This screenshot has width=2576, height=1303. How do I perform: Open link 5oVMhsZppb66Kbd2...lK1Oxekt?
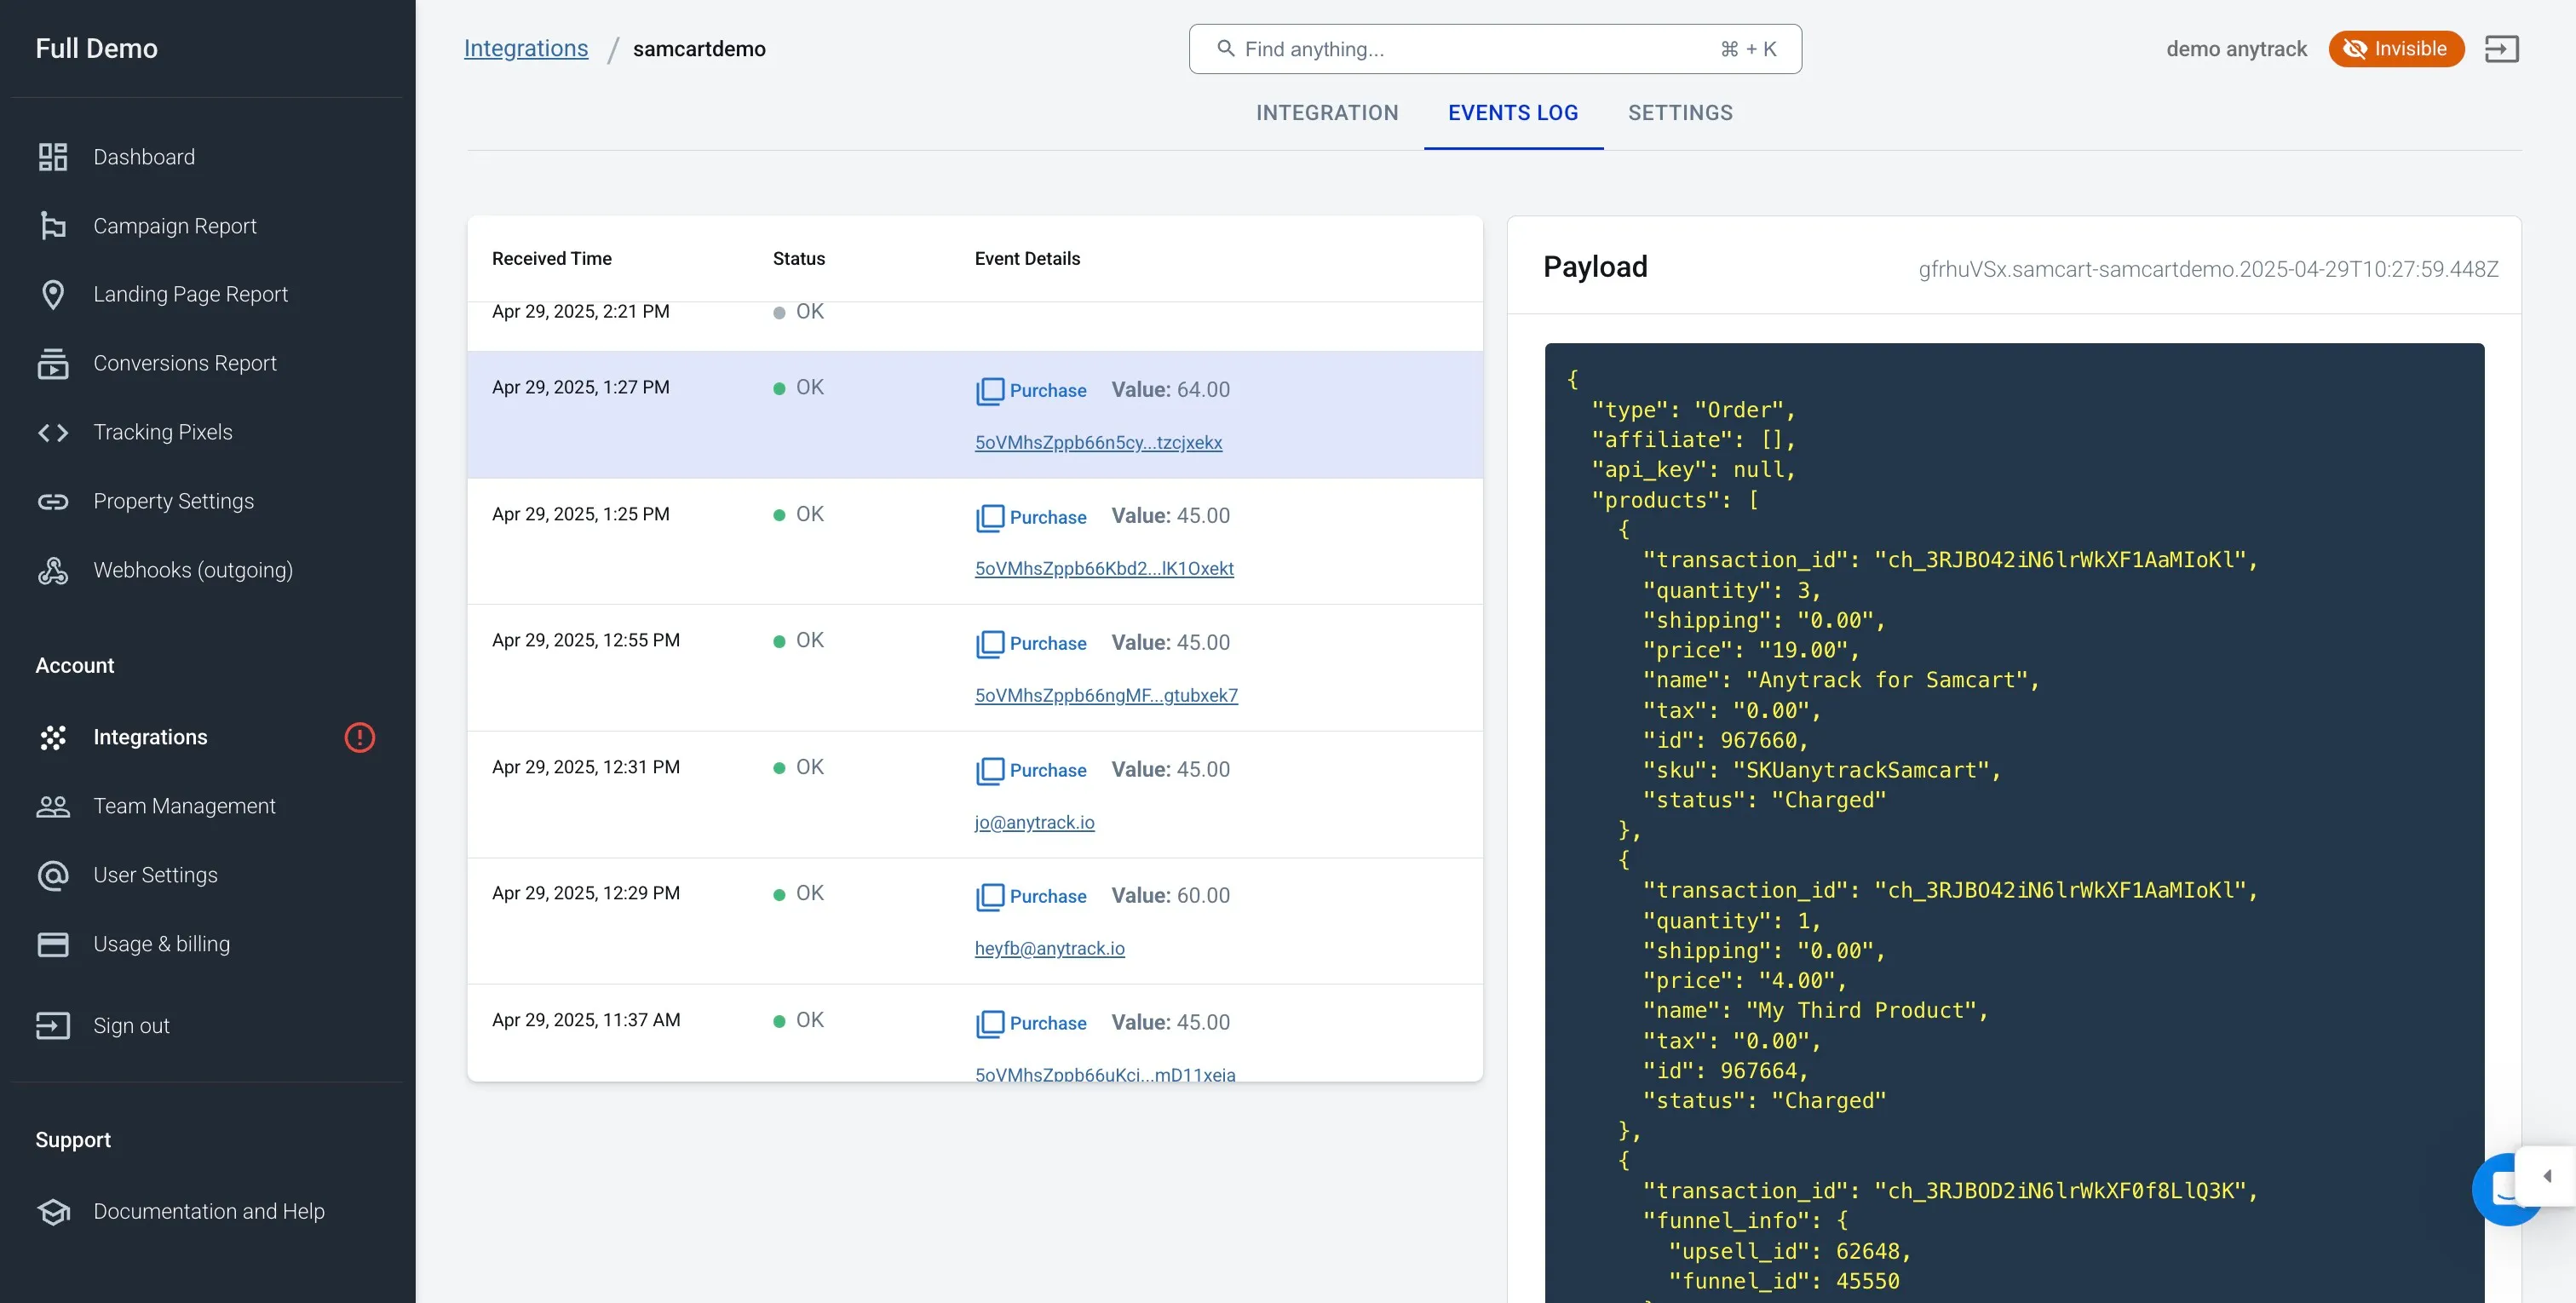[x=1104, y=569]
